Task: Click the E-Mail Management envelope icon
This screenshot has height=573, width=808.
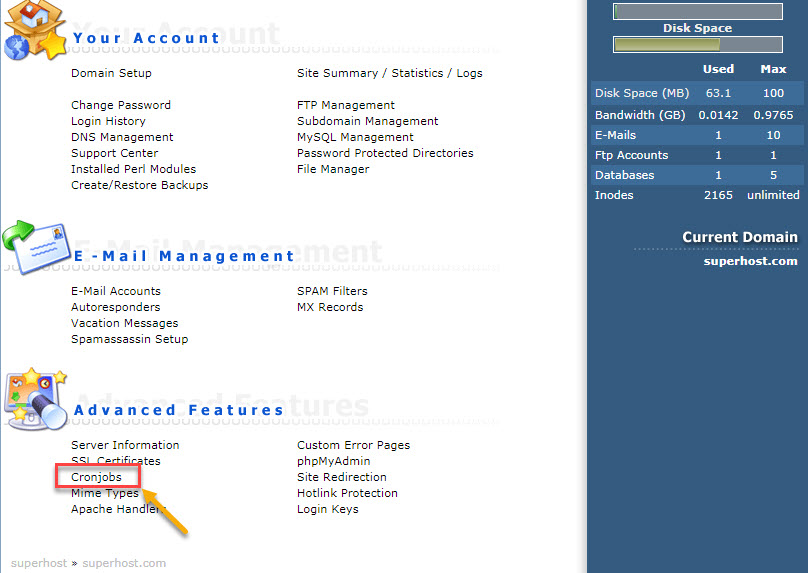Action: pyautogui.click(x=36, y=247)
